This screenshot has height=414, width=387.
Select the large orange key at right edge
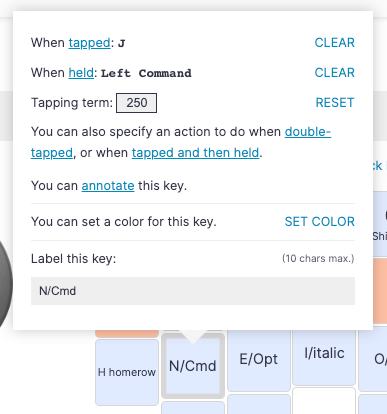pos(380,291)
